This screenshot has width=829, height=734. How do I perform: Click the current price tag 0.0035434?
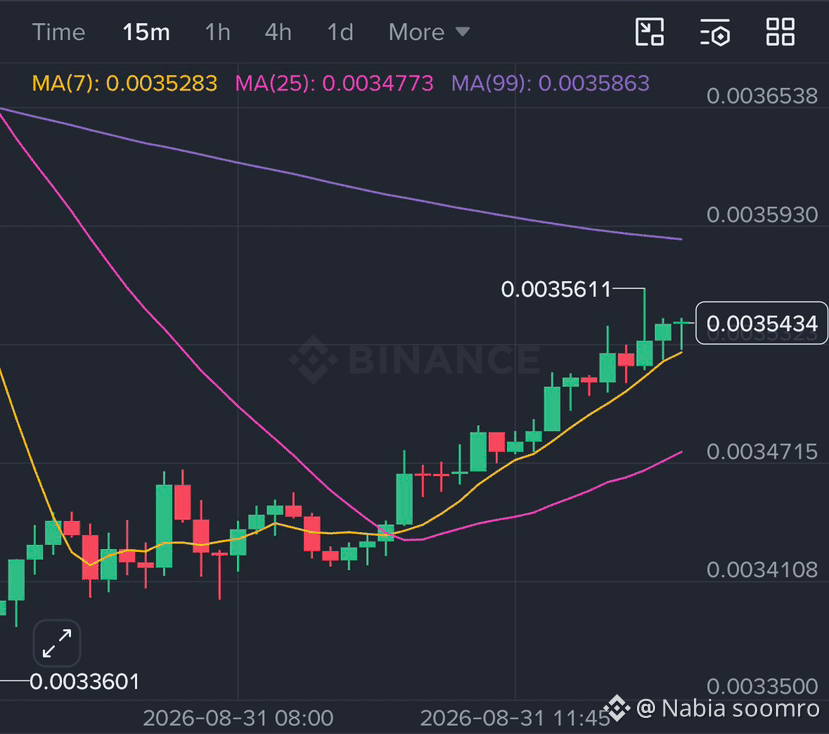pos(761,323)
